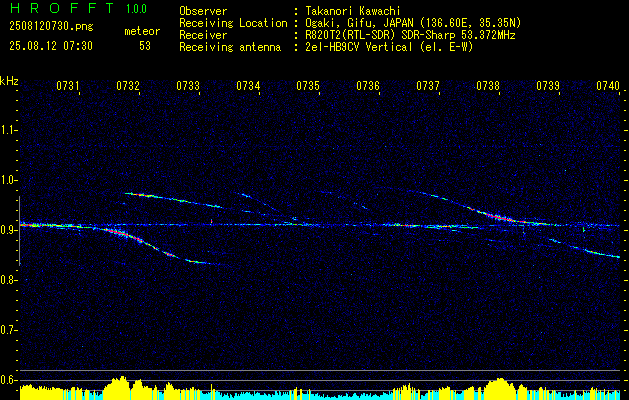Click the 0739 time marker

[x=548, y=85]
